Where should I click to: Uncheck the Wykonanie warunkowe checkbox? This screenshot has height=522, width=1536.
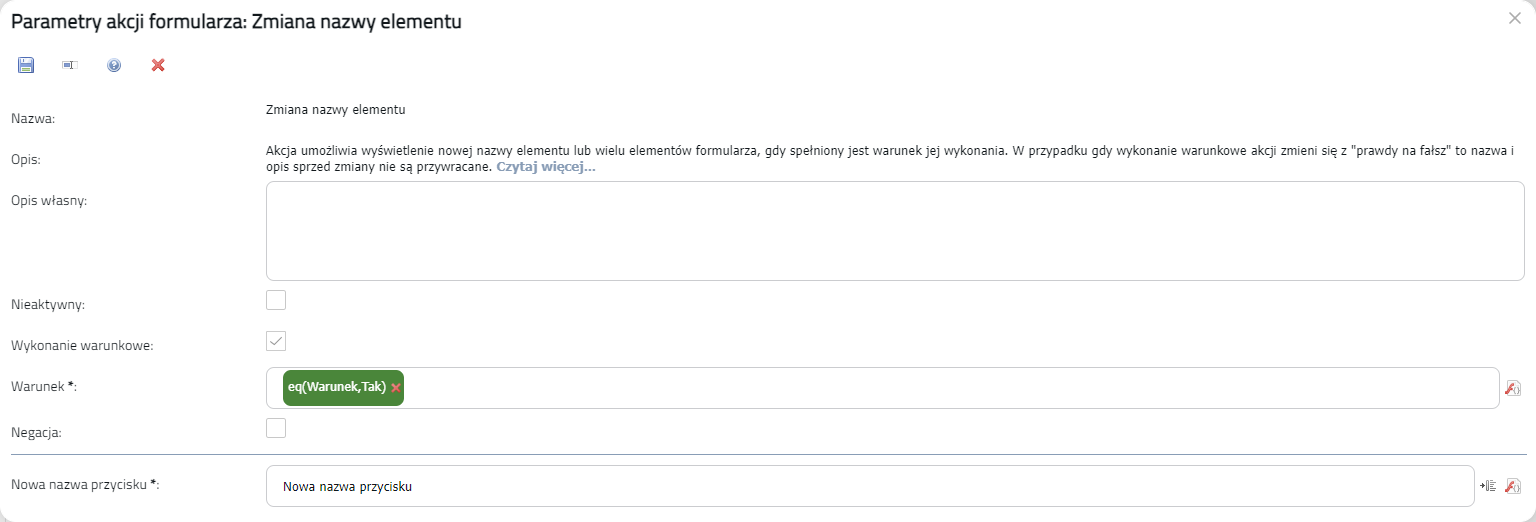[x=276, y=341]
